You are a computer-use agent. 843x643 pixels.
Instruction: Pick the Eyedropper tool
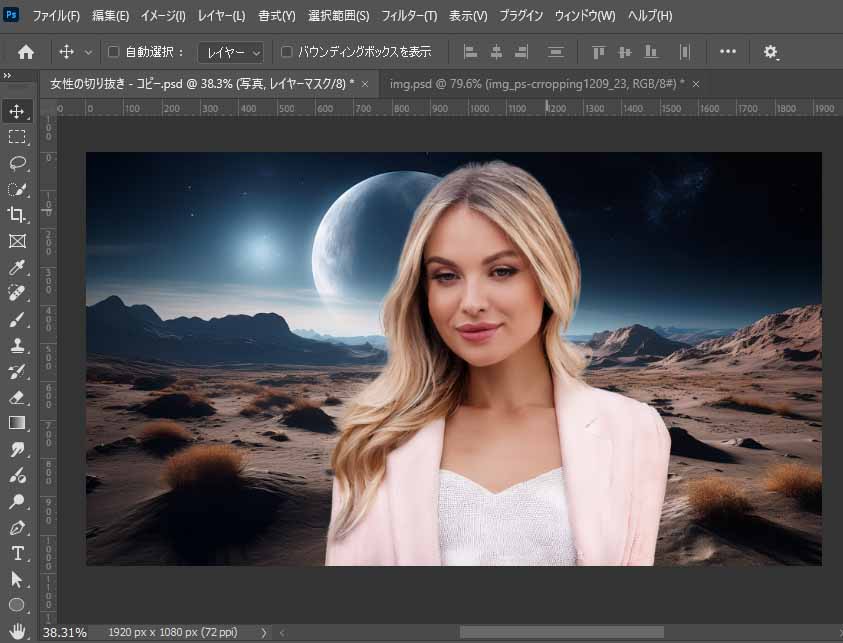(x=17, y=267)
